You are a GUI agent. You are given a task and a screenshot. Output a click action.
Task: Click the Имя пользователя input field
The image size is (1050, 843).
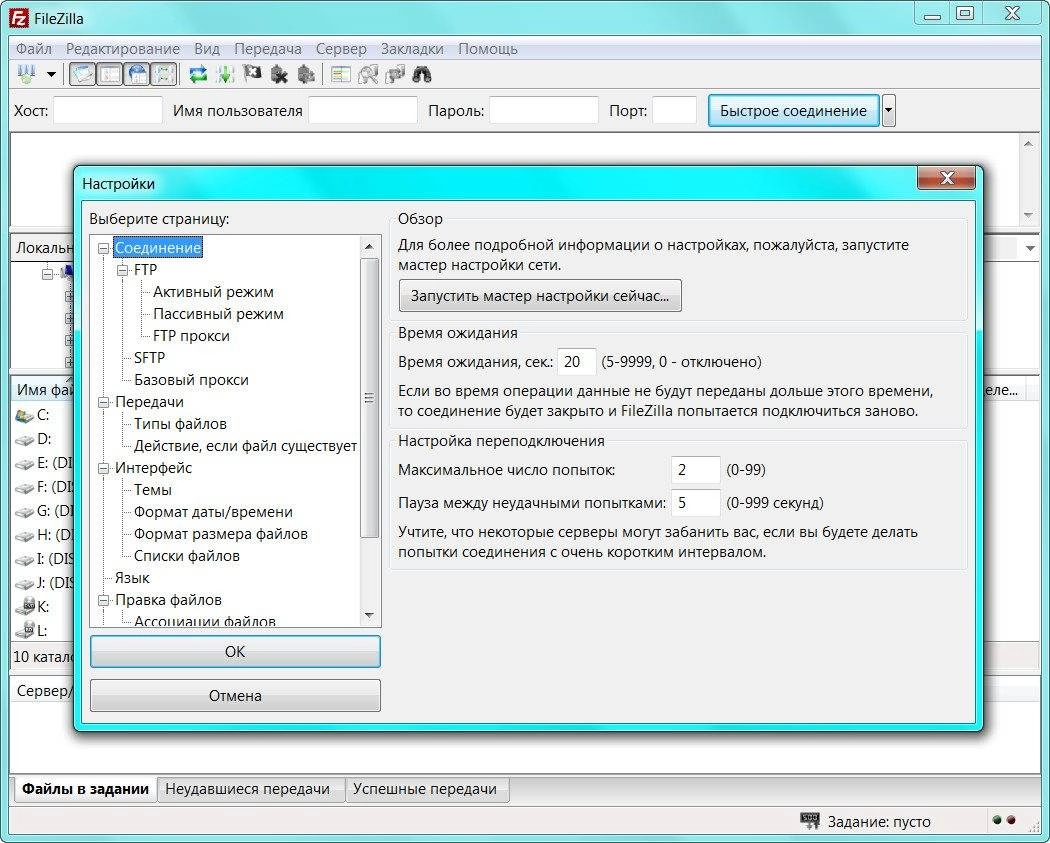pos(363,110)
